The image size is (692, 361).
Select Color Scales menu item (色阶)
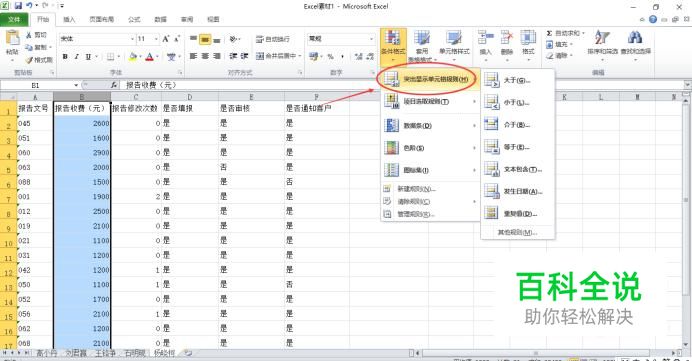pyautogui.click(x=430, y=148)
